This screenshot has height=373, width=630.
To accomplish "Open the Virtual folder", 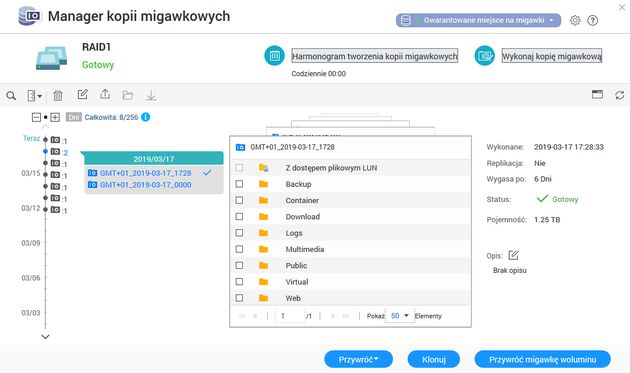I will 297,282.
